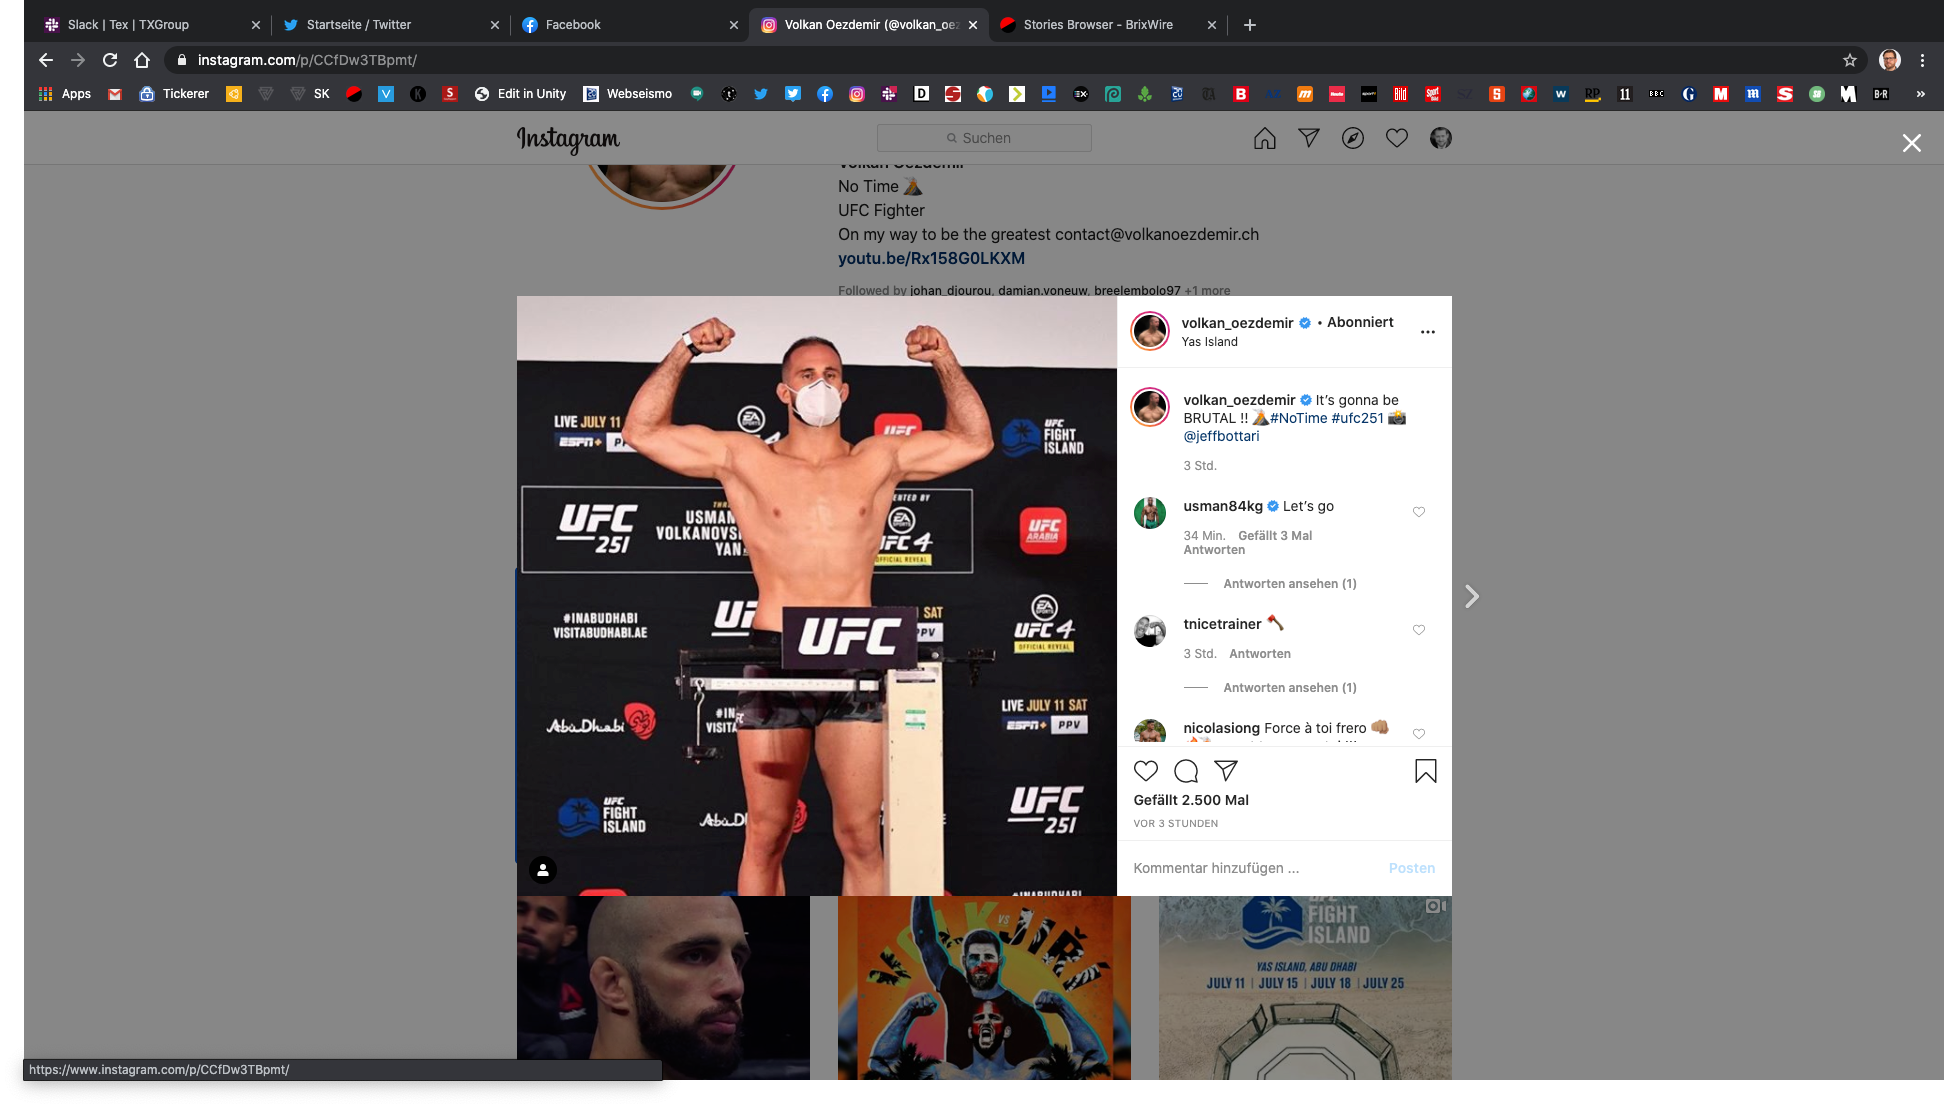1944x1108 pixels.
Task: Go to next post with right chevron
Action: [1471, 597]
